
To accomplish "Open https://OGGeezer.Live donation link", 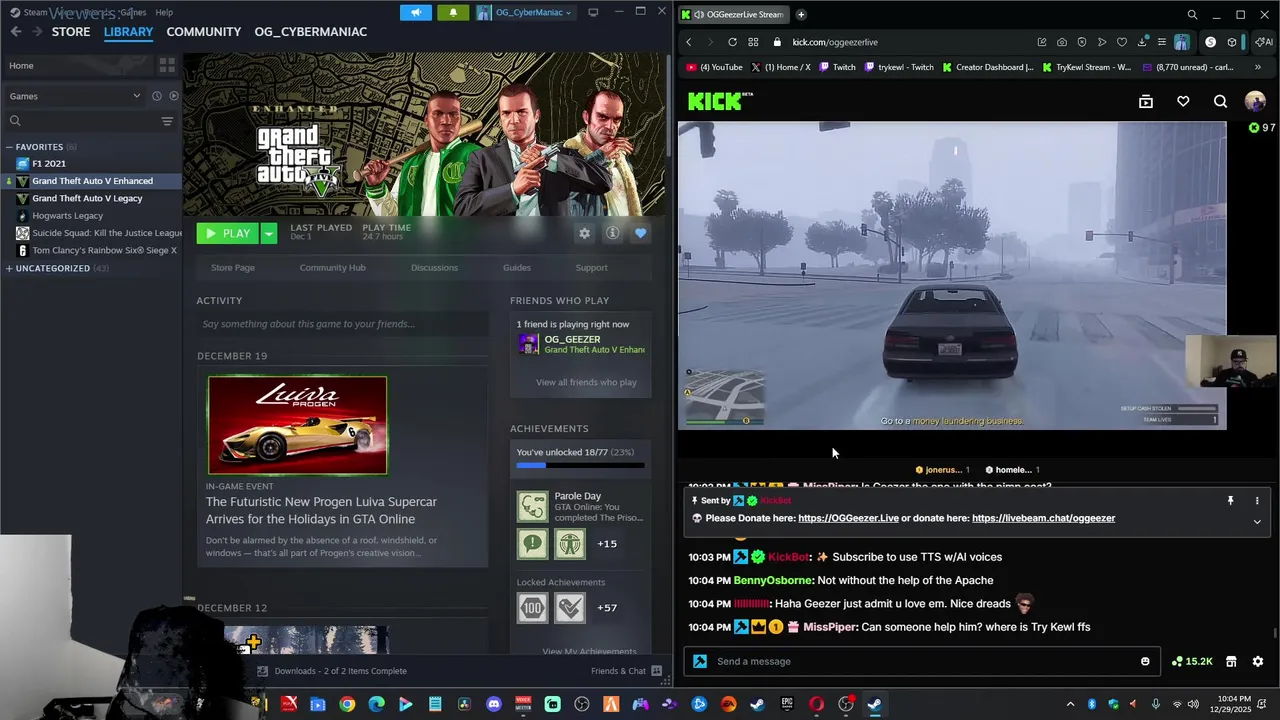I will coord(848,518).
